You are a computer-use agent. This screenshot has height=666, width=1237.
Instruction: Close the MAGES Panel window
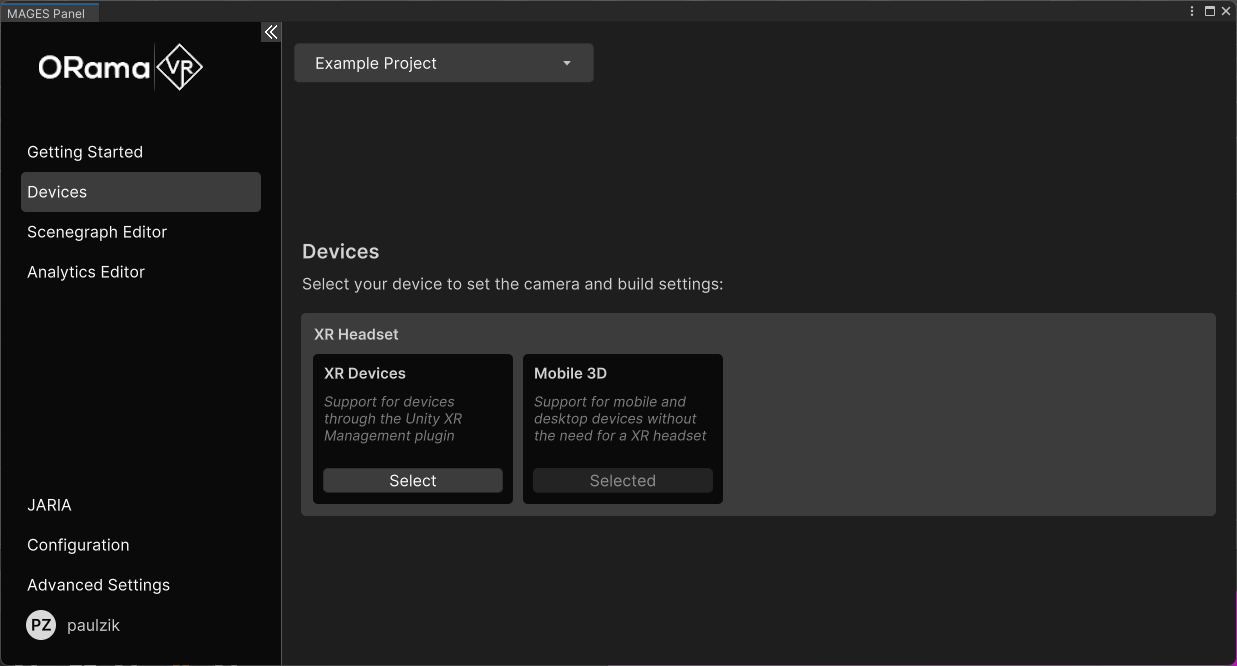pyautogui.click(x=1226, y=11)
